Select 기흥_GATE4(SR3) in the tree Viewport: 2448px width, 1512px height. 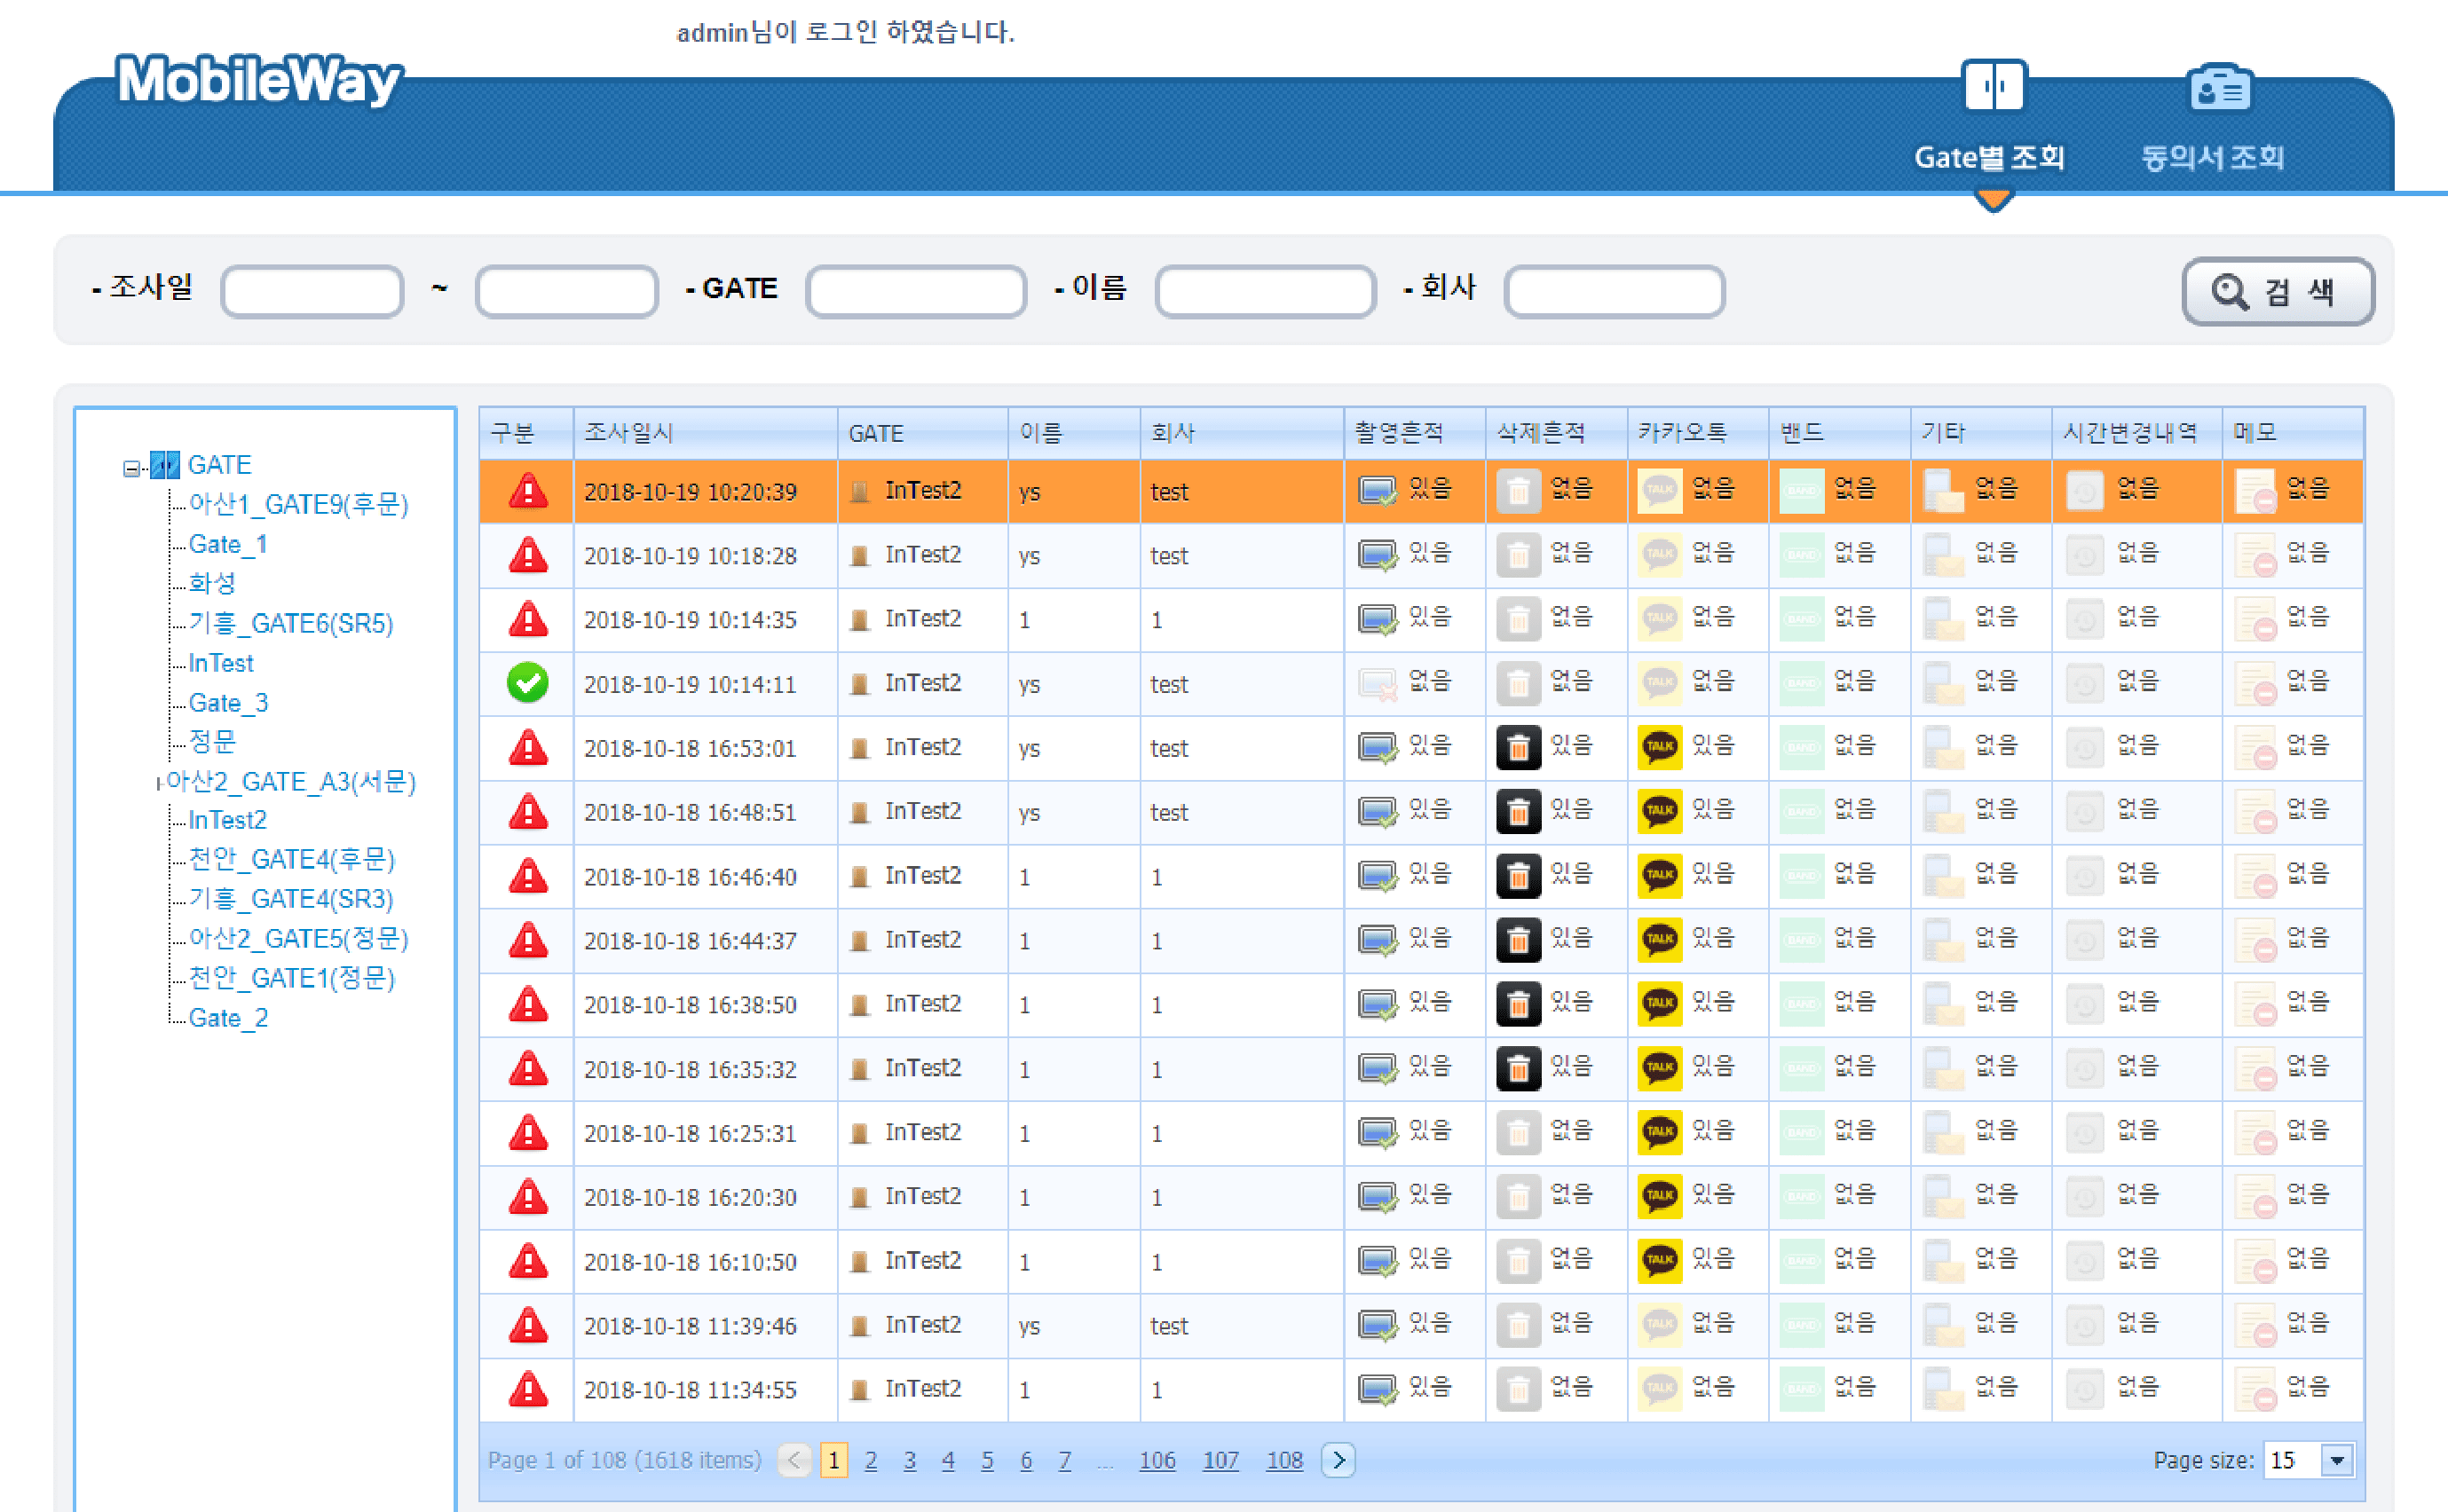291,899
